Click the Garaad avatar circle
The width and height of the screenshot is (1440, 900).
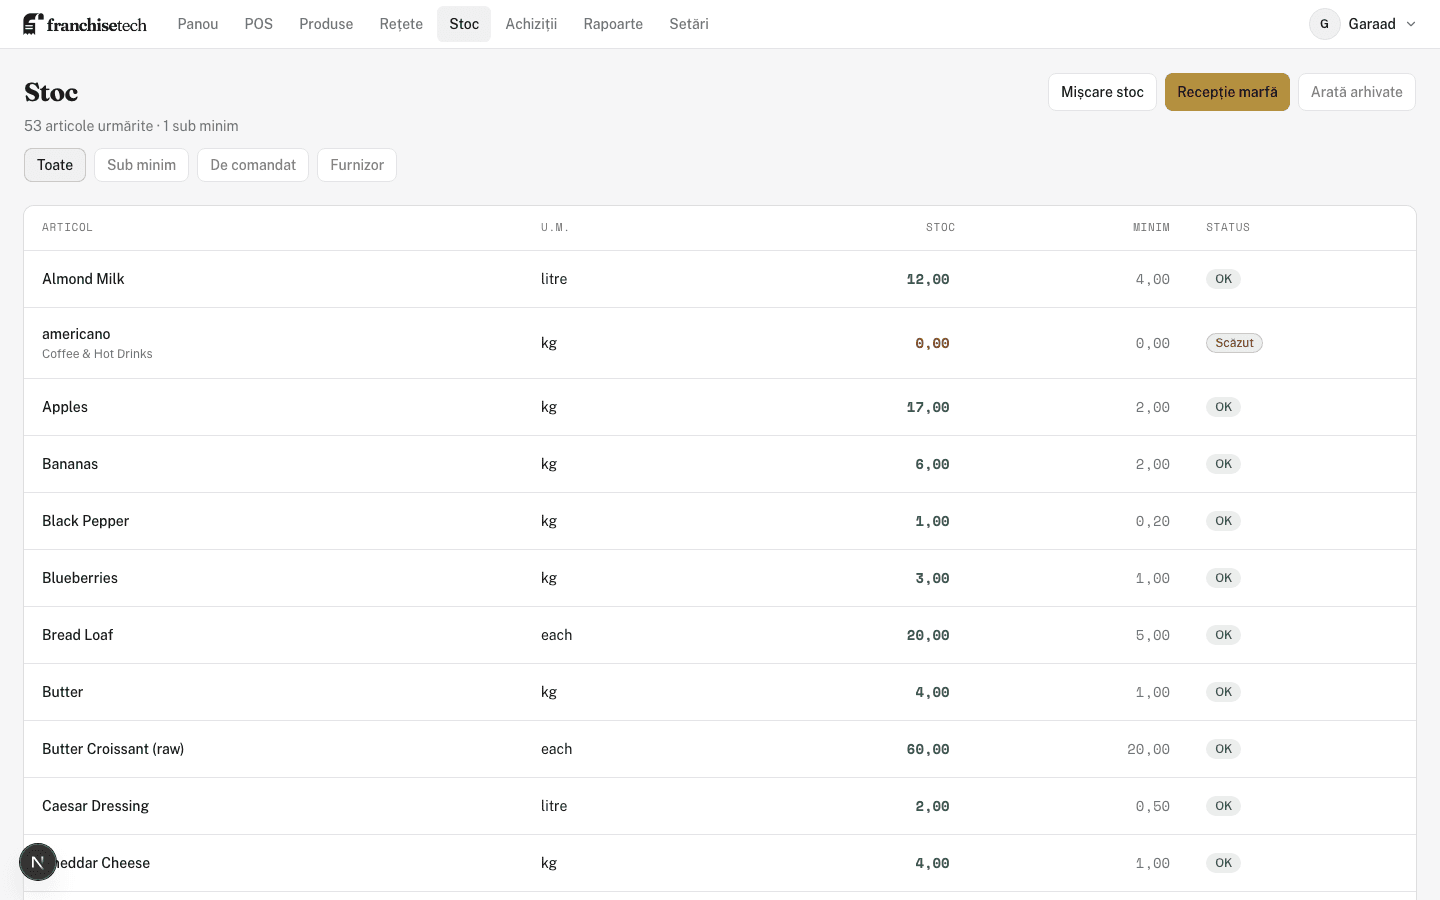click(1325, 24)
